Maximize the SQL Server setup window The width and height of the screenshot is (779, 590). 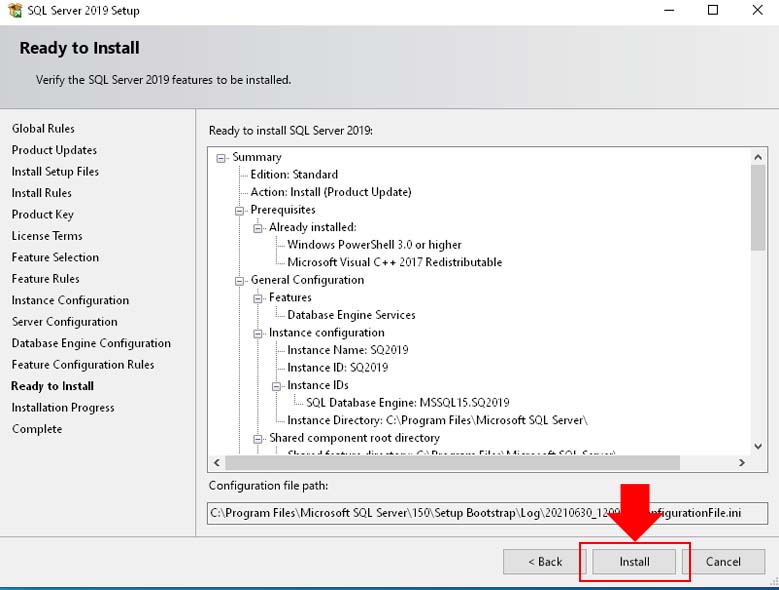[713, 10]
